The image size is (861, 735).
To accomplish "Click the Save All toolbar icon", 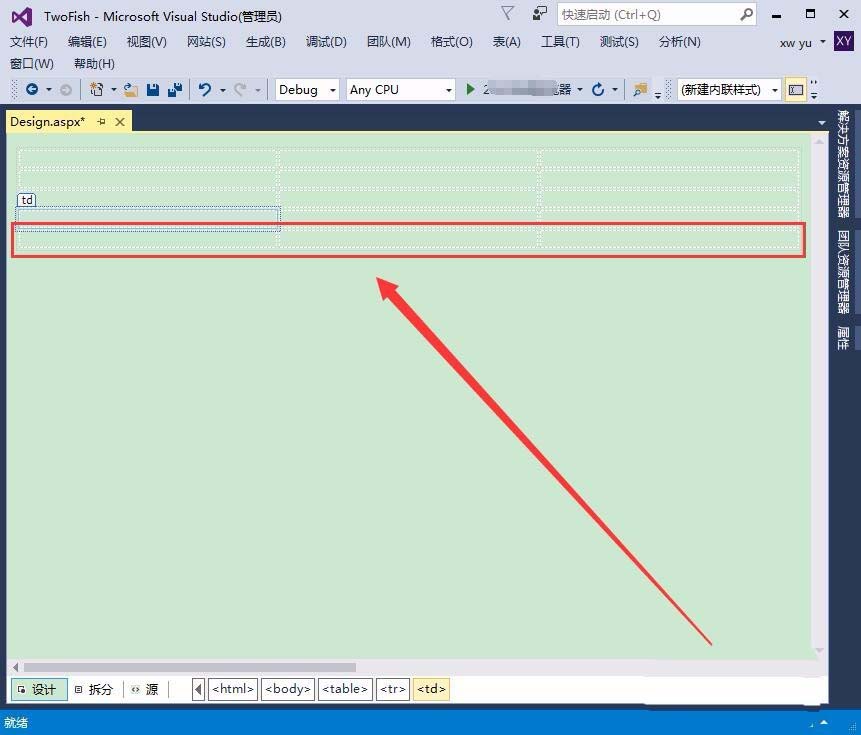I will (x=176, y=89).
